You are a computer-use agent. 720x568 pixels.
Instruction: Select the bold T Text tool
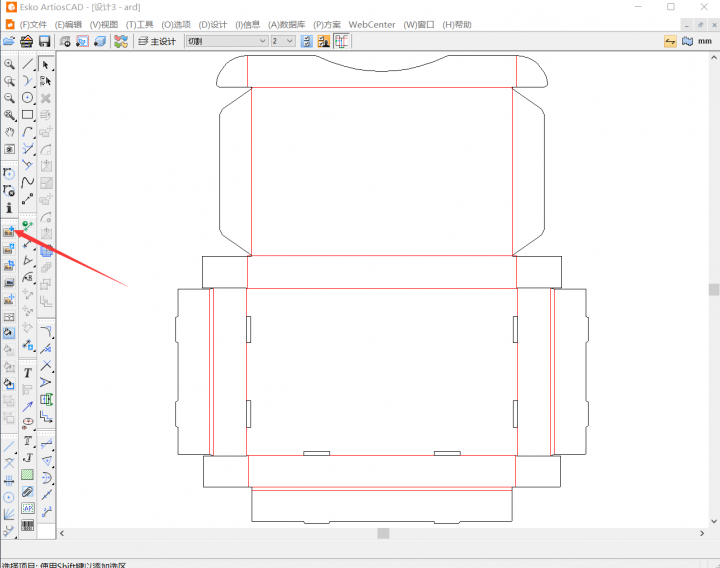(x=28, y=372)
